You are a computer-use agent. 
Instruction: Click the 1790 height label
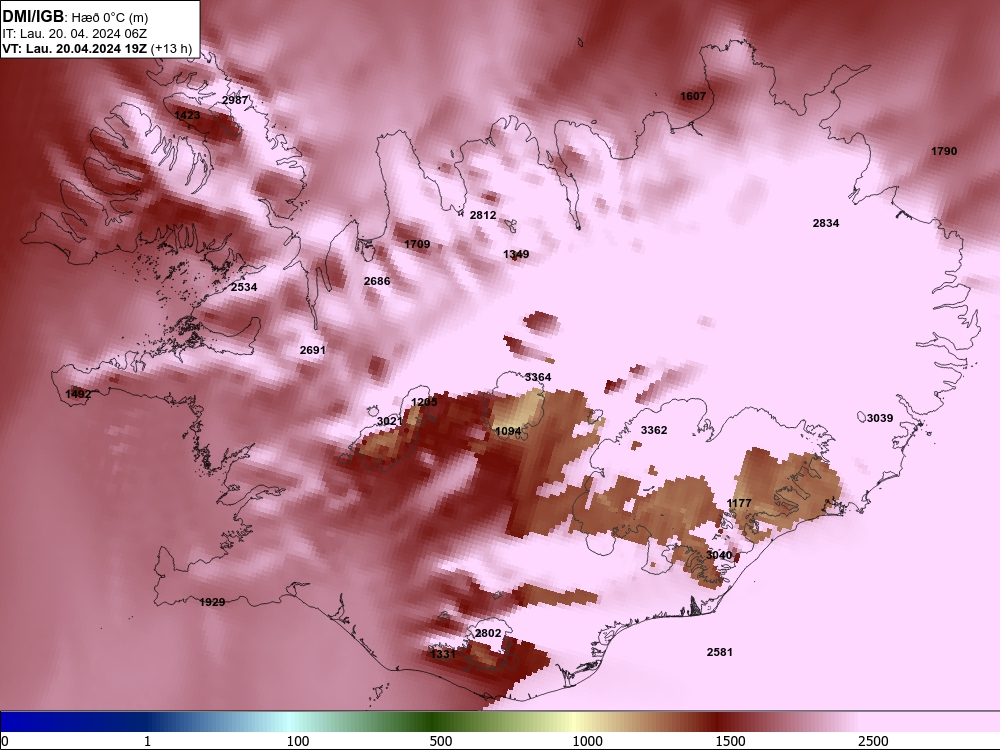click(944, 151)
